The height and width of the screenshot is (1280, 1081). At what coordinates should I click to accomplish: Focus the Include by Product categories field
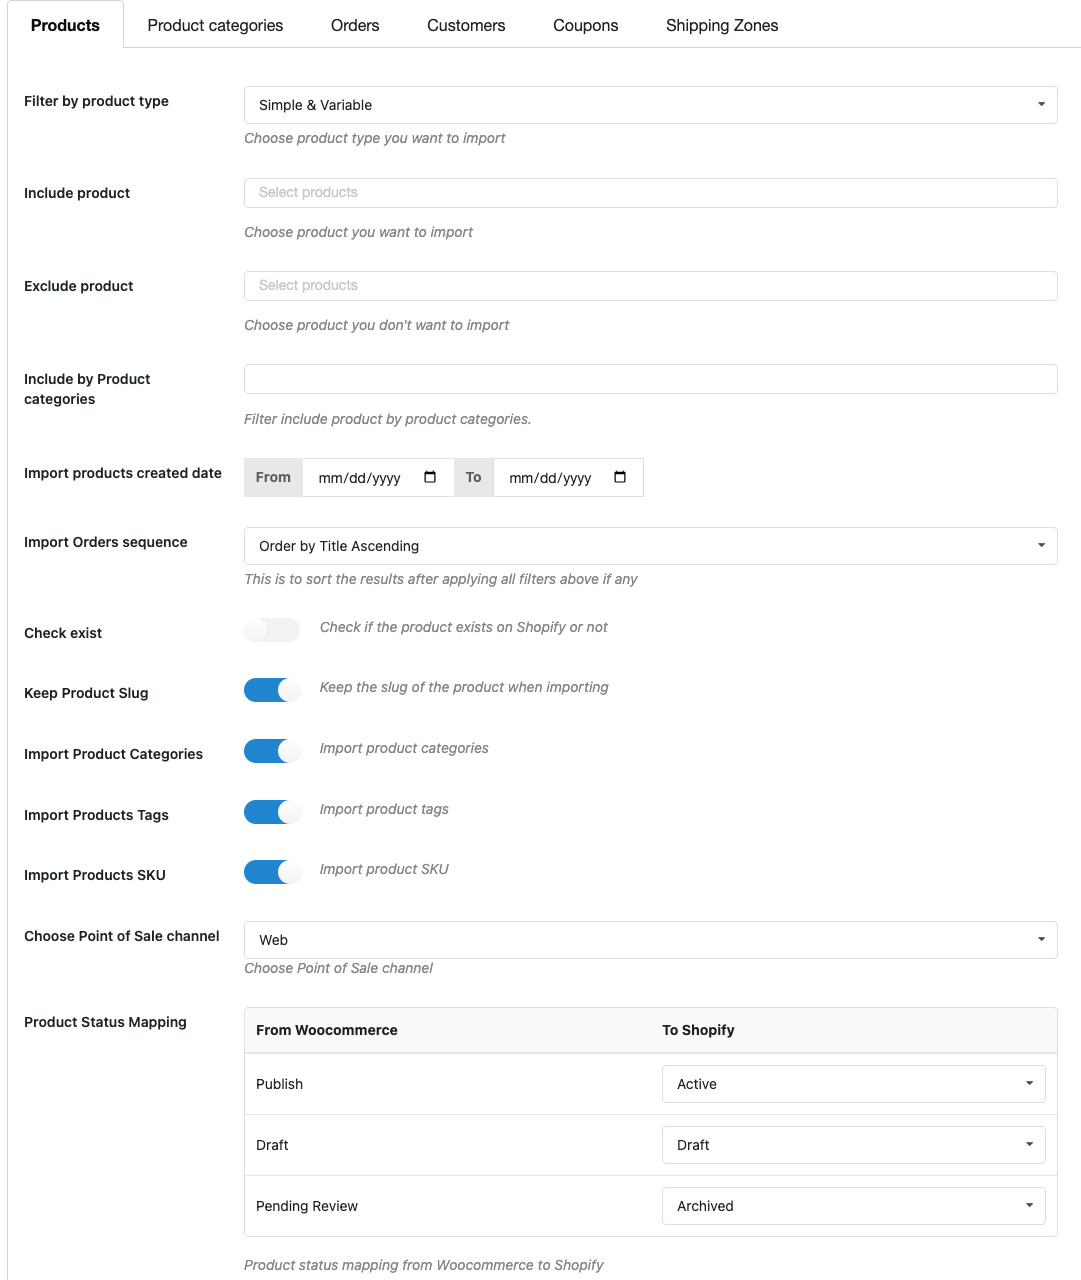coord(650,379)
